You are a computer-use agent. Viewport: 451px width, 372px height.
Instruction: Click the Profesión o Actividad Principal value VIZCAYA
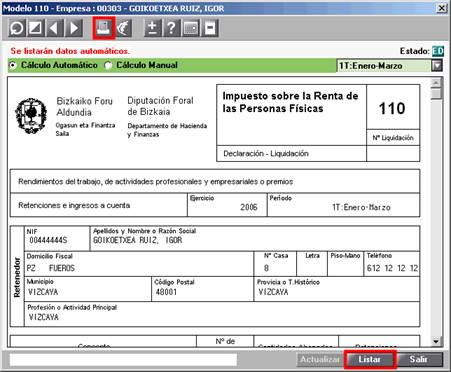[x=43, y=317]
